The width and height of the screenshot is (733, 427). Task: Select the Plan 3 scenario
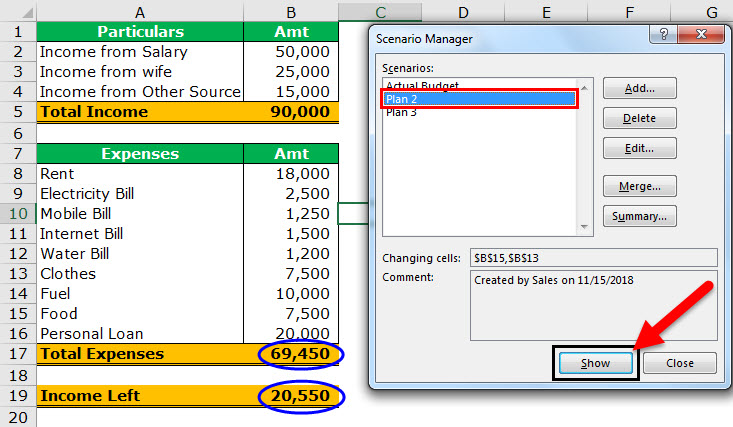pyautogui.click(x=479, y=112)
